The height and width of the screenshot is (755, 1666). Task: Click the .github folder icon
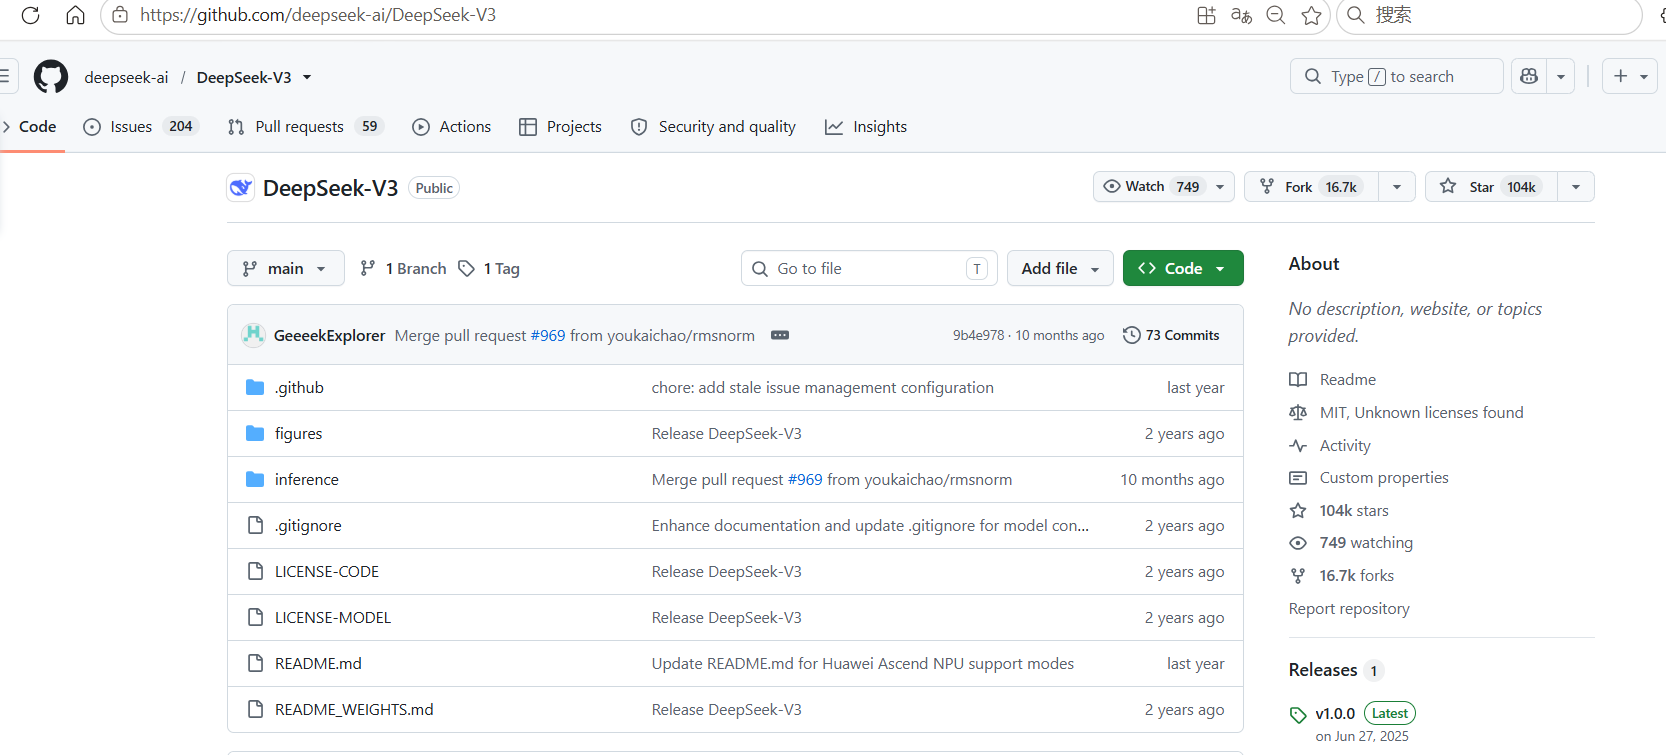click(x=255, y=387)
